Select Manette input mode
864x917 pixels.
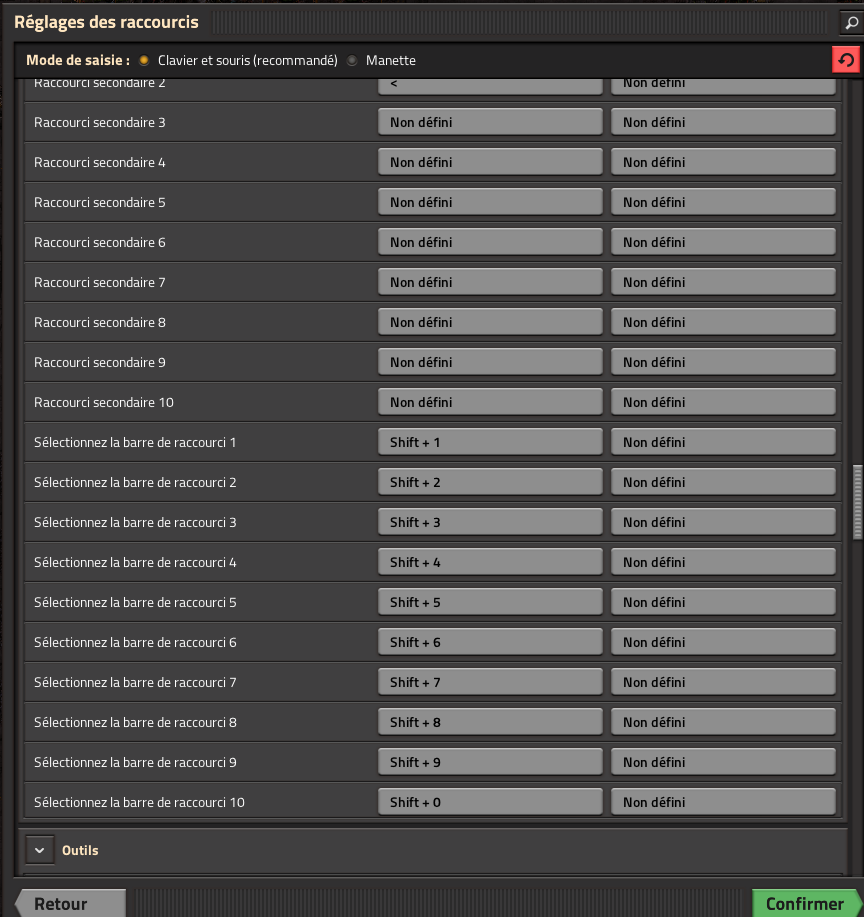coord(352,60)
